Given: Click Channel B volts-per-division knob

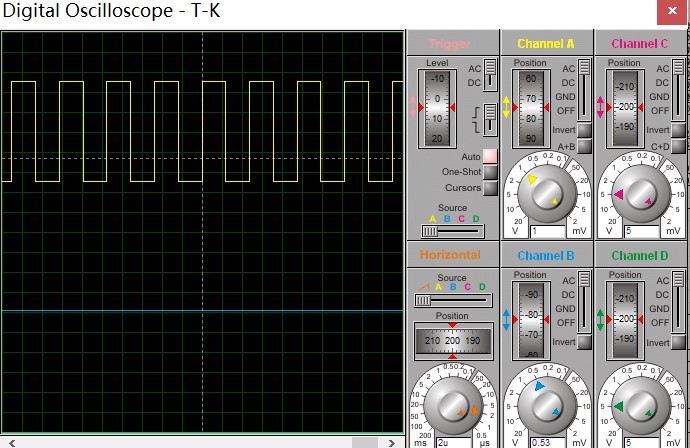Looking at the screenshot, I should click(547, 406).
